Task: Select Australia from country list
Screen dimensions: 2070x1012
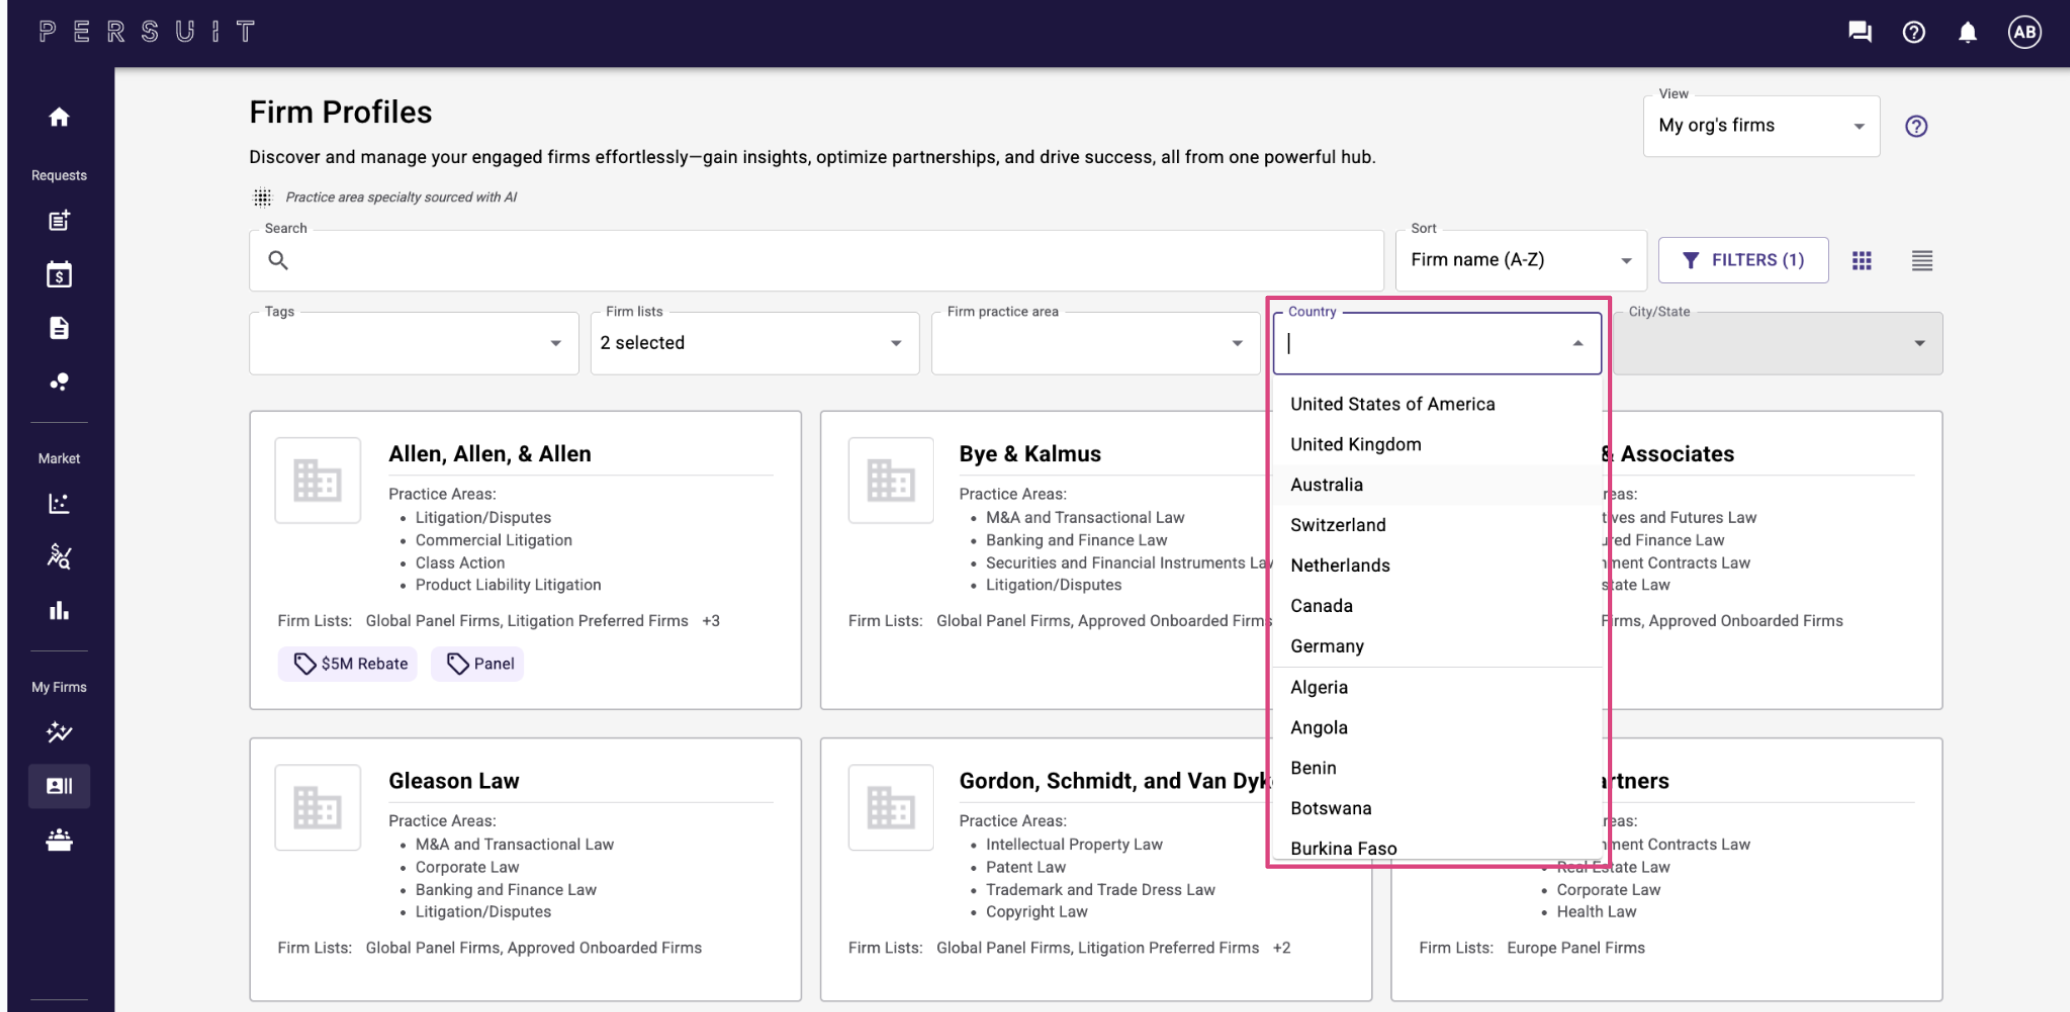Action: [x=1437, y=485]
